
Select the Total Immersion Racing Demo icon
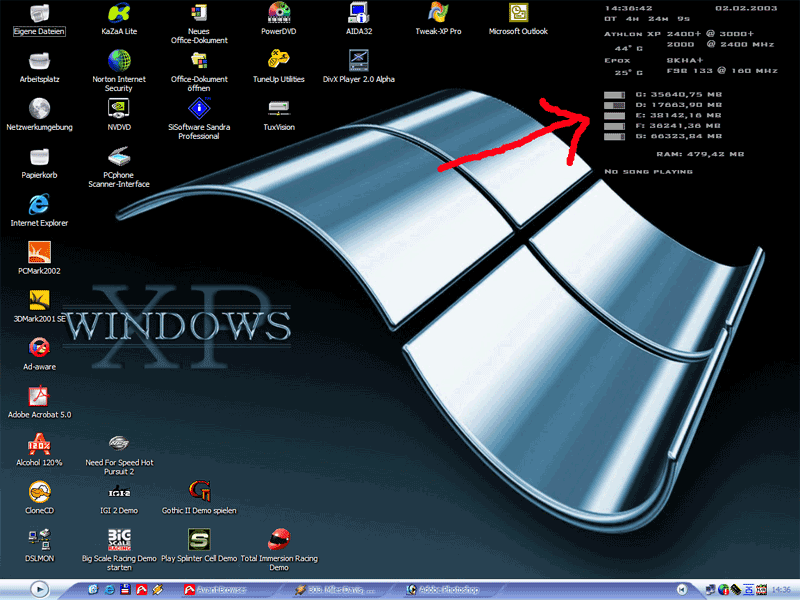click(x=279, y=550)
